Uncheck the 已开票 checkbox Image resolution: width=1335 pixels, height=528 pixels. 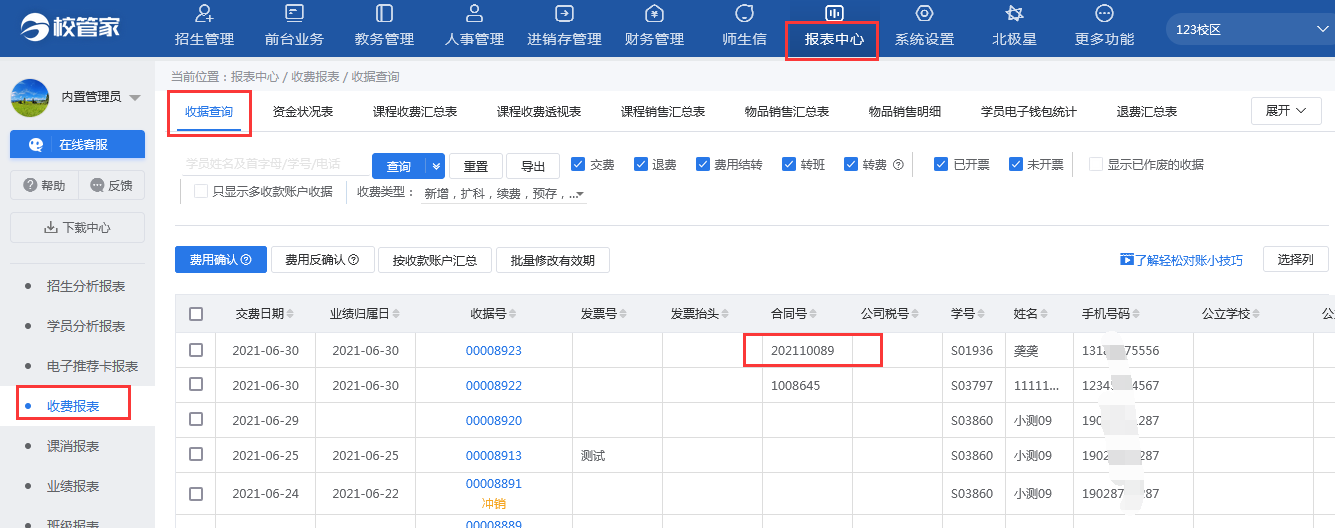[941, 164]
